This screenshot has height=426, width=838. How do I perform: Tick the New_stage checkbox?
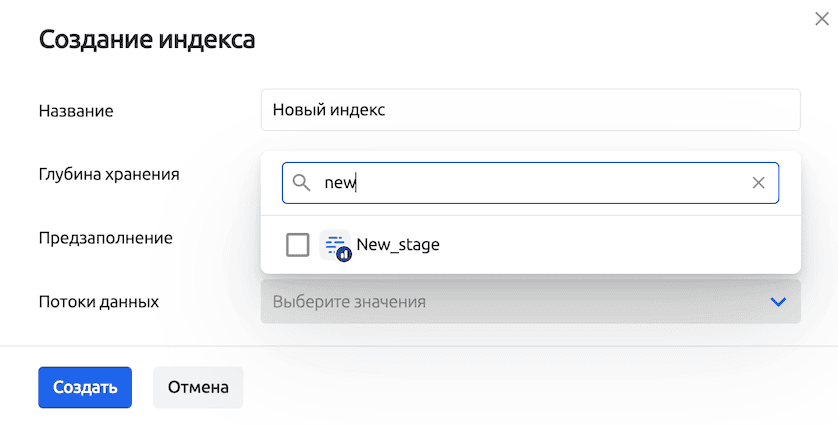pos(298,245)
